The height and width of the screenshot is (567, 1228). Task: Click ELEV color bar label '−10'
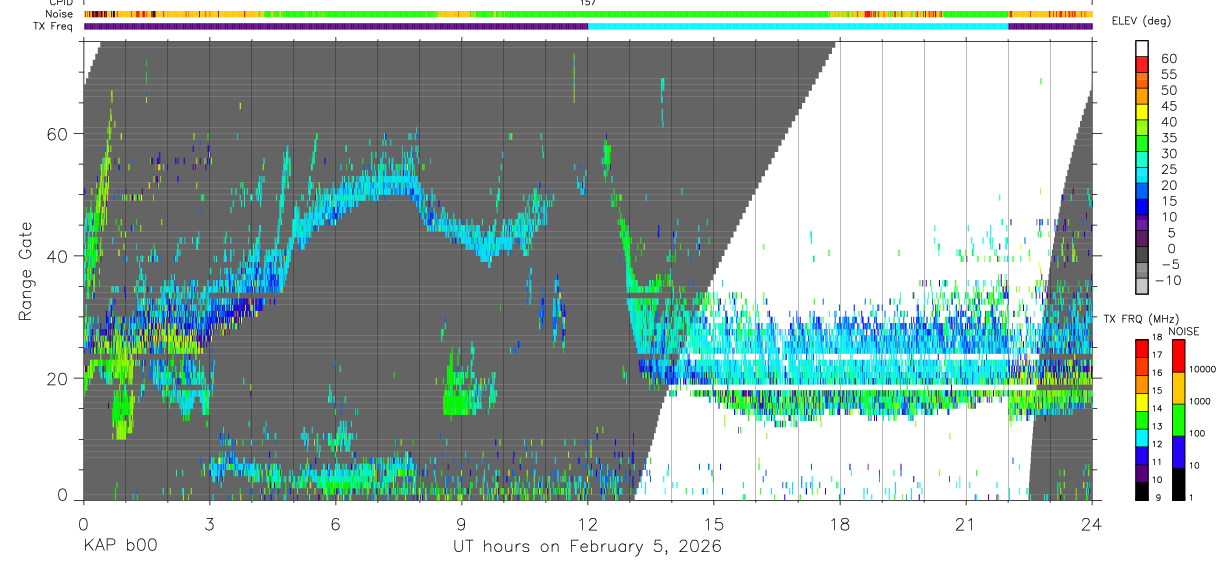tap(1168, 281)
